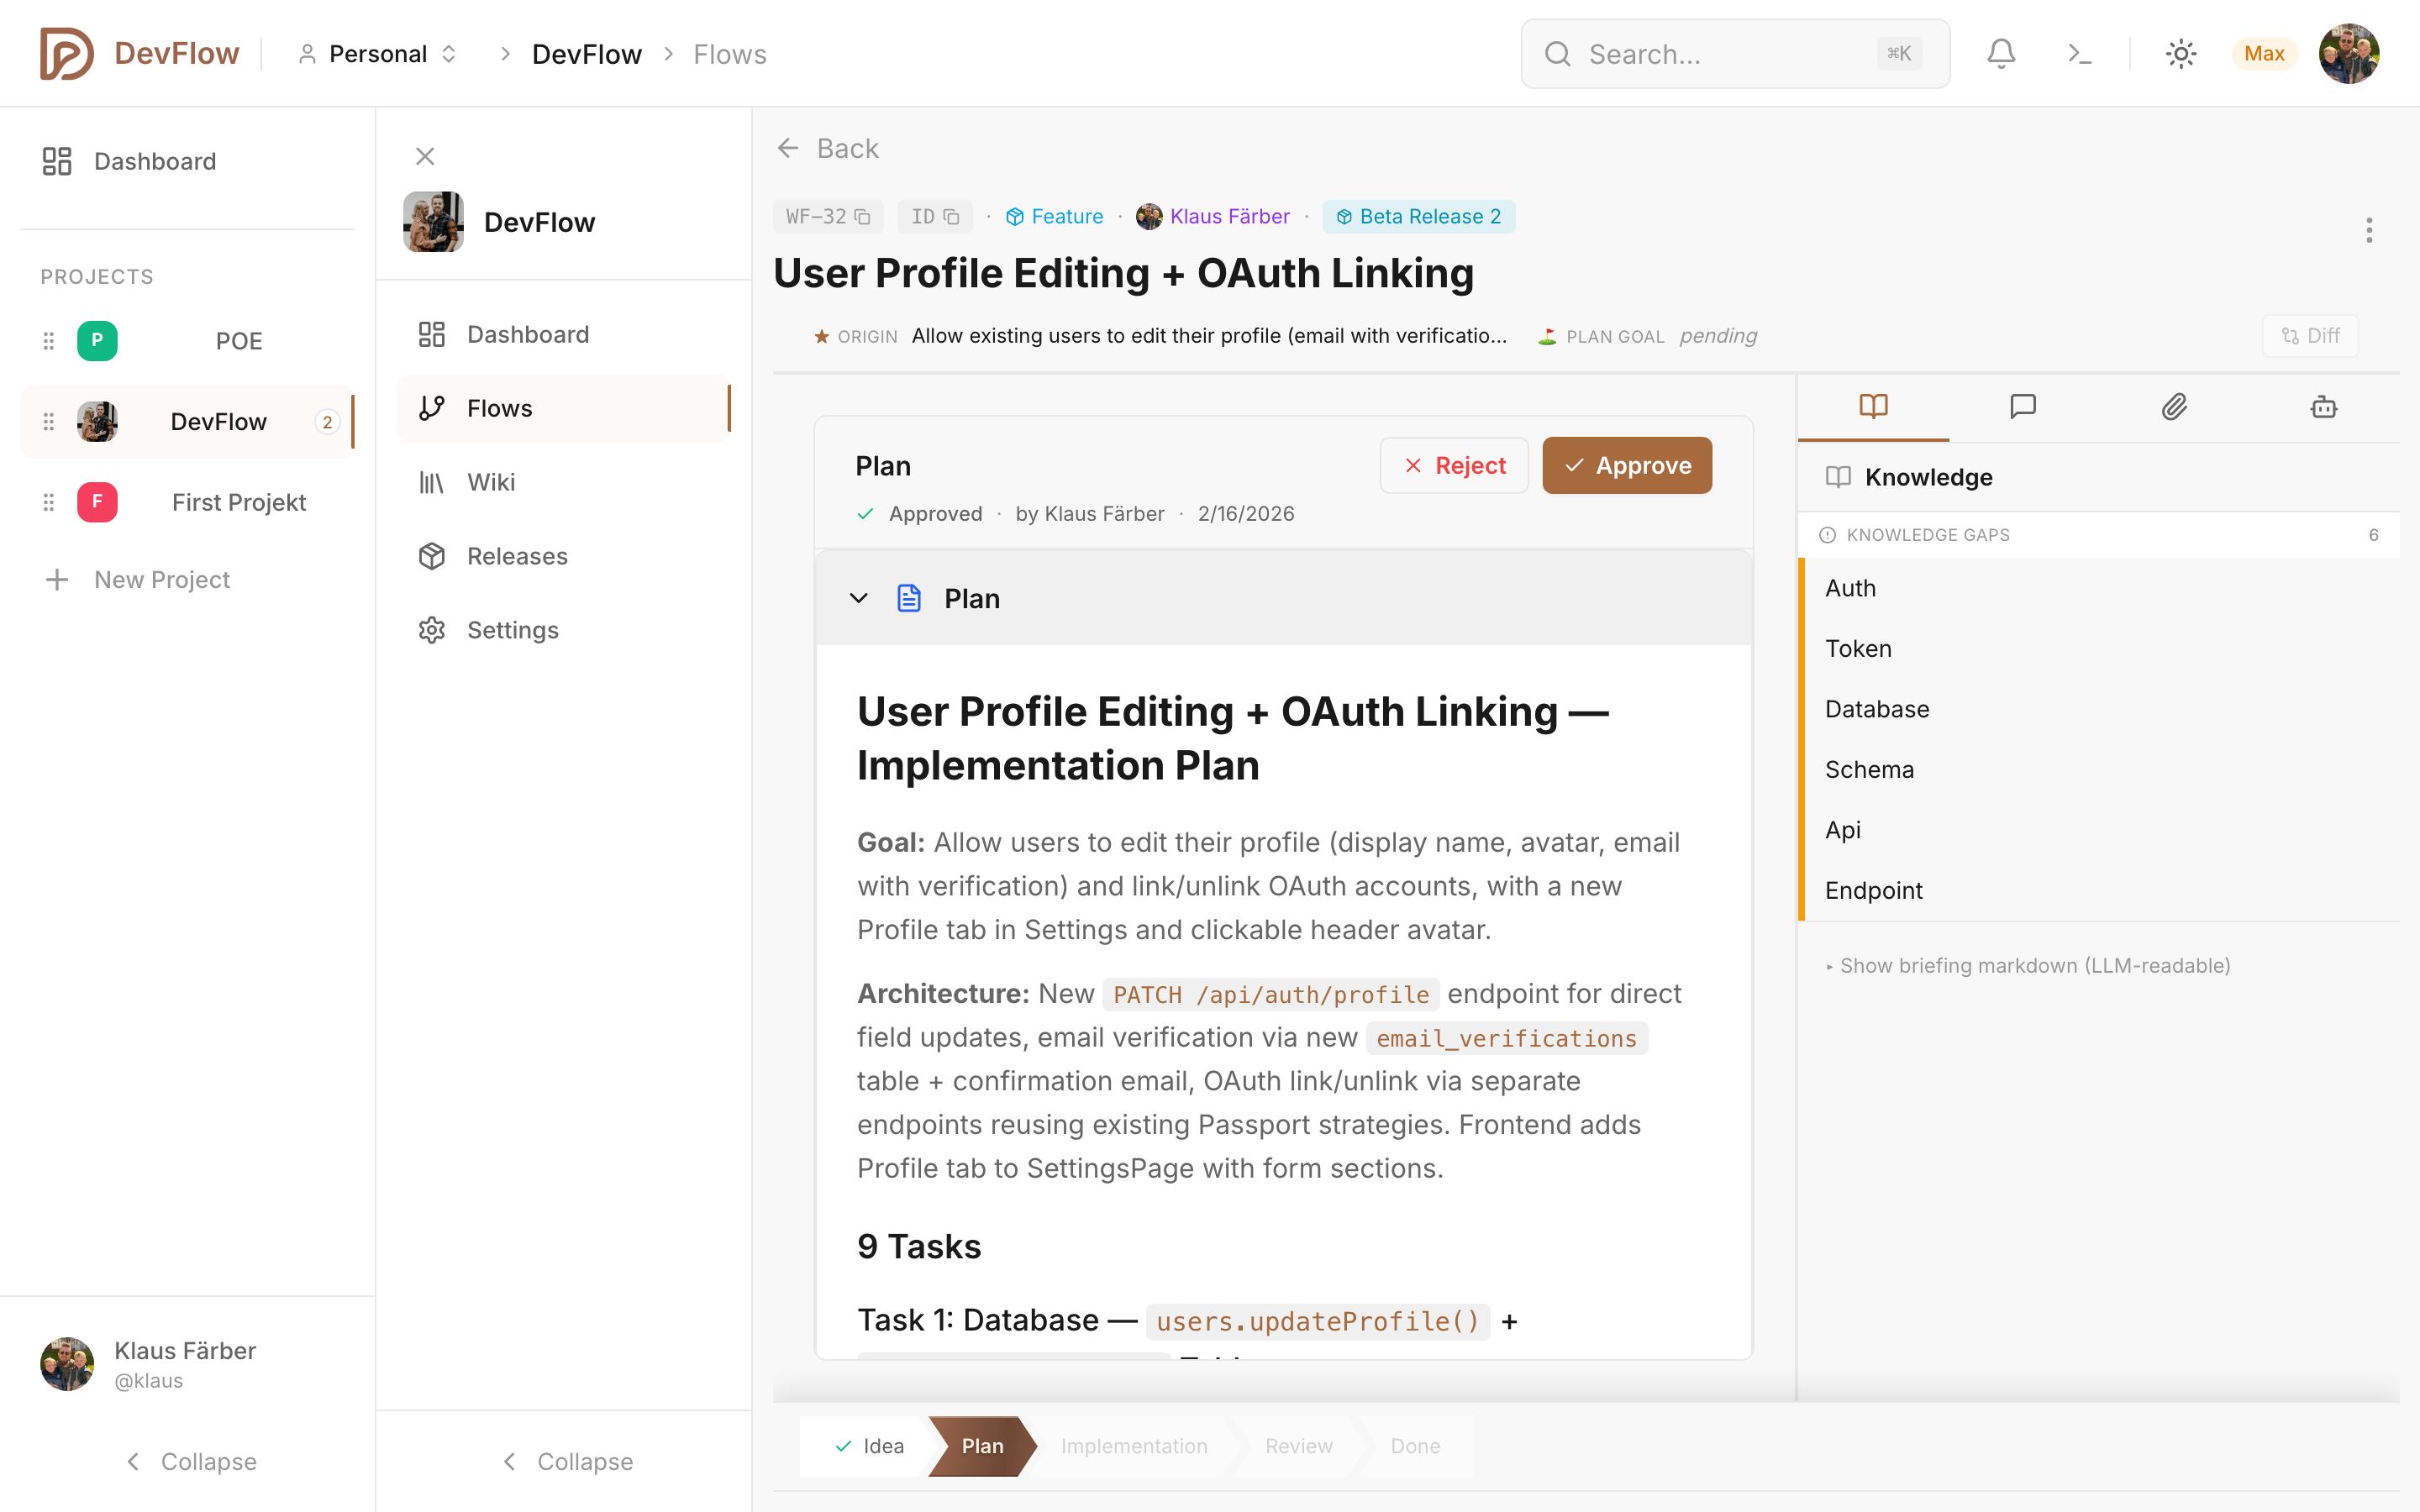Screen dimensions: 2420x1512
Task: Open the main Dashboard in left sidebar
Action: pyautogui.click(x=187, y=161)
